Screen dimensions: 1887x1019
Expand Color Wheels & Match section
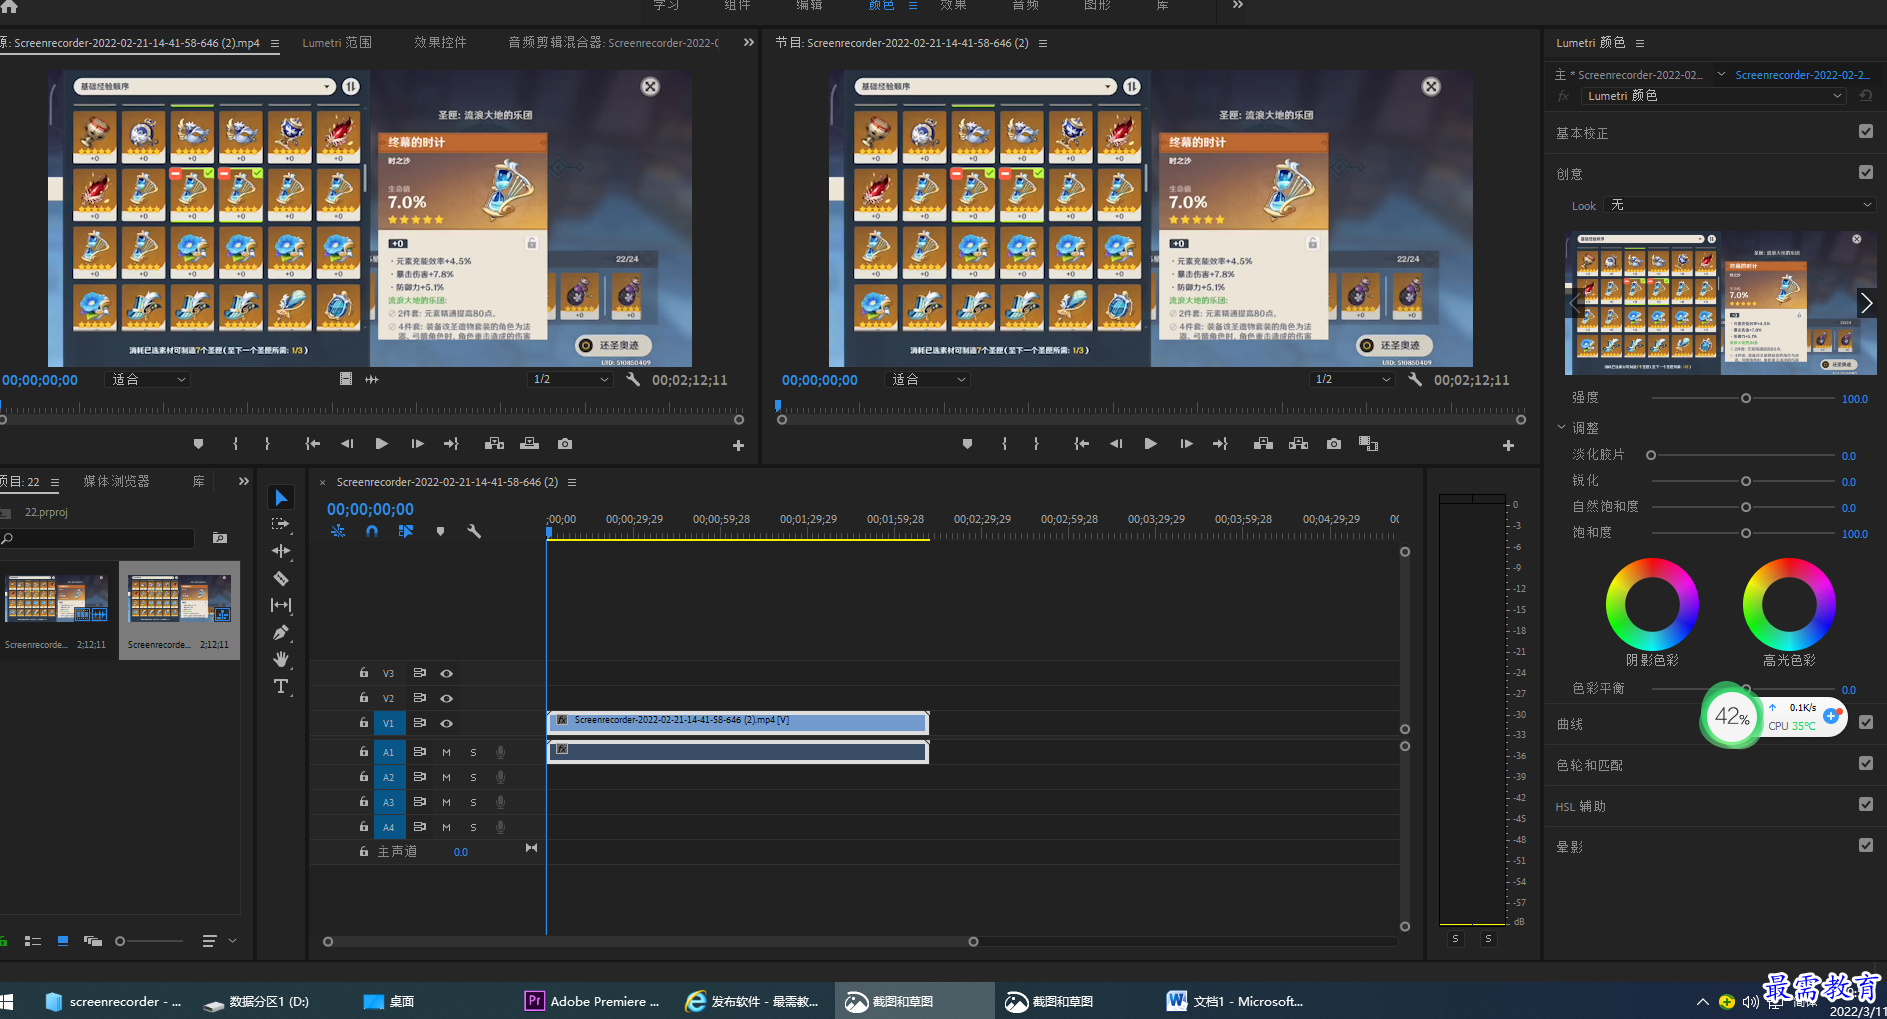coord(1589,765)
